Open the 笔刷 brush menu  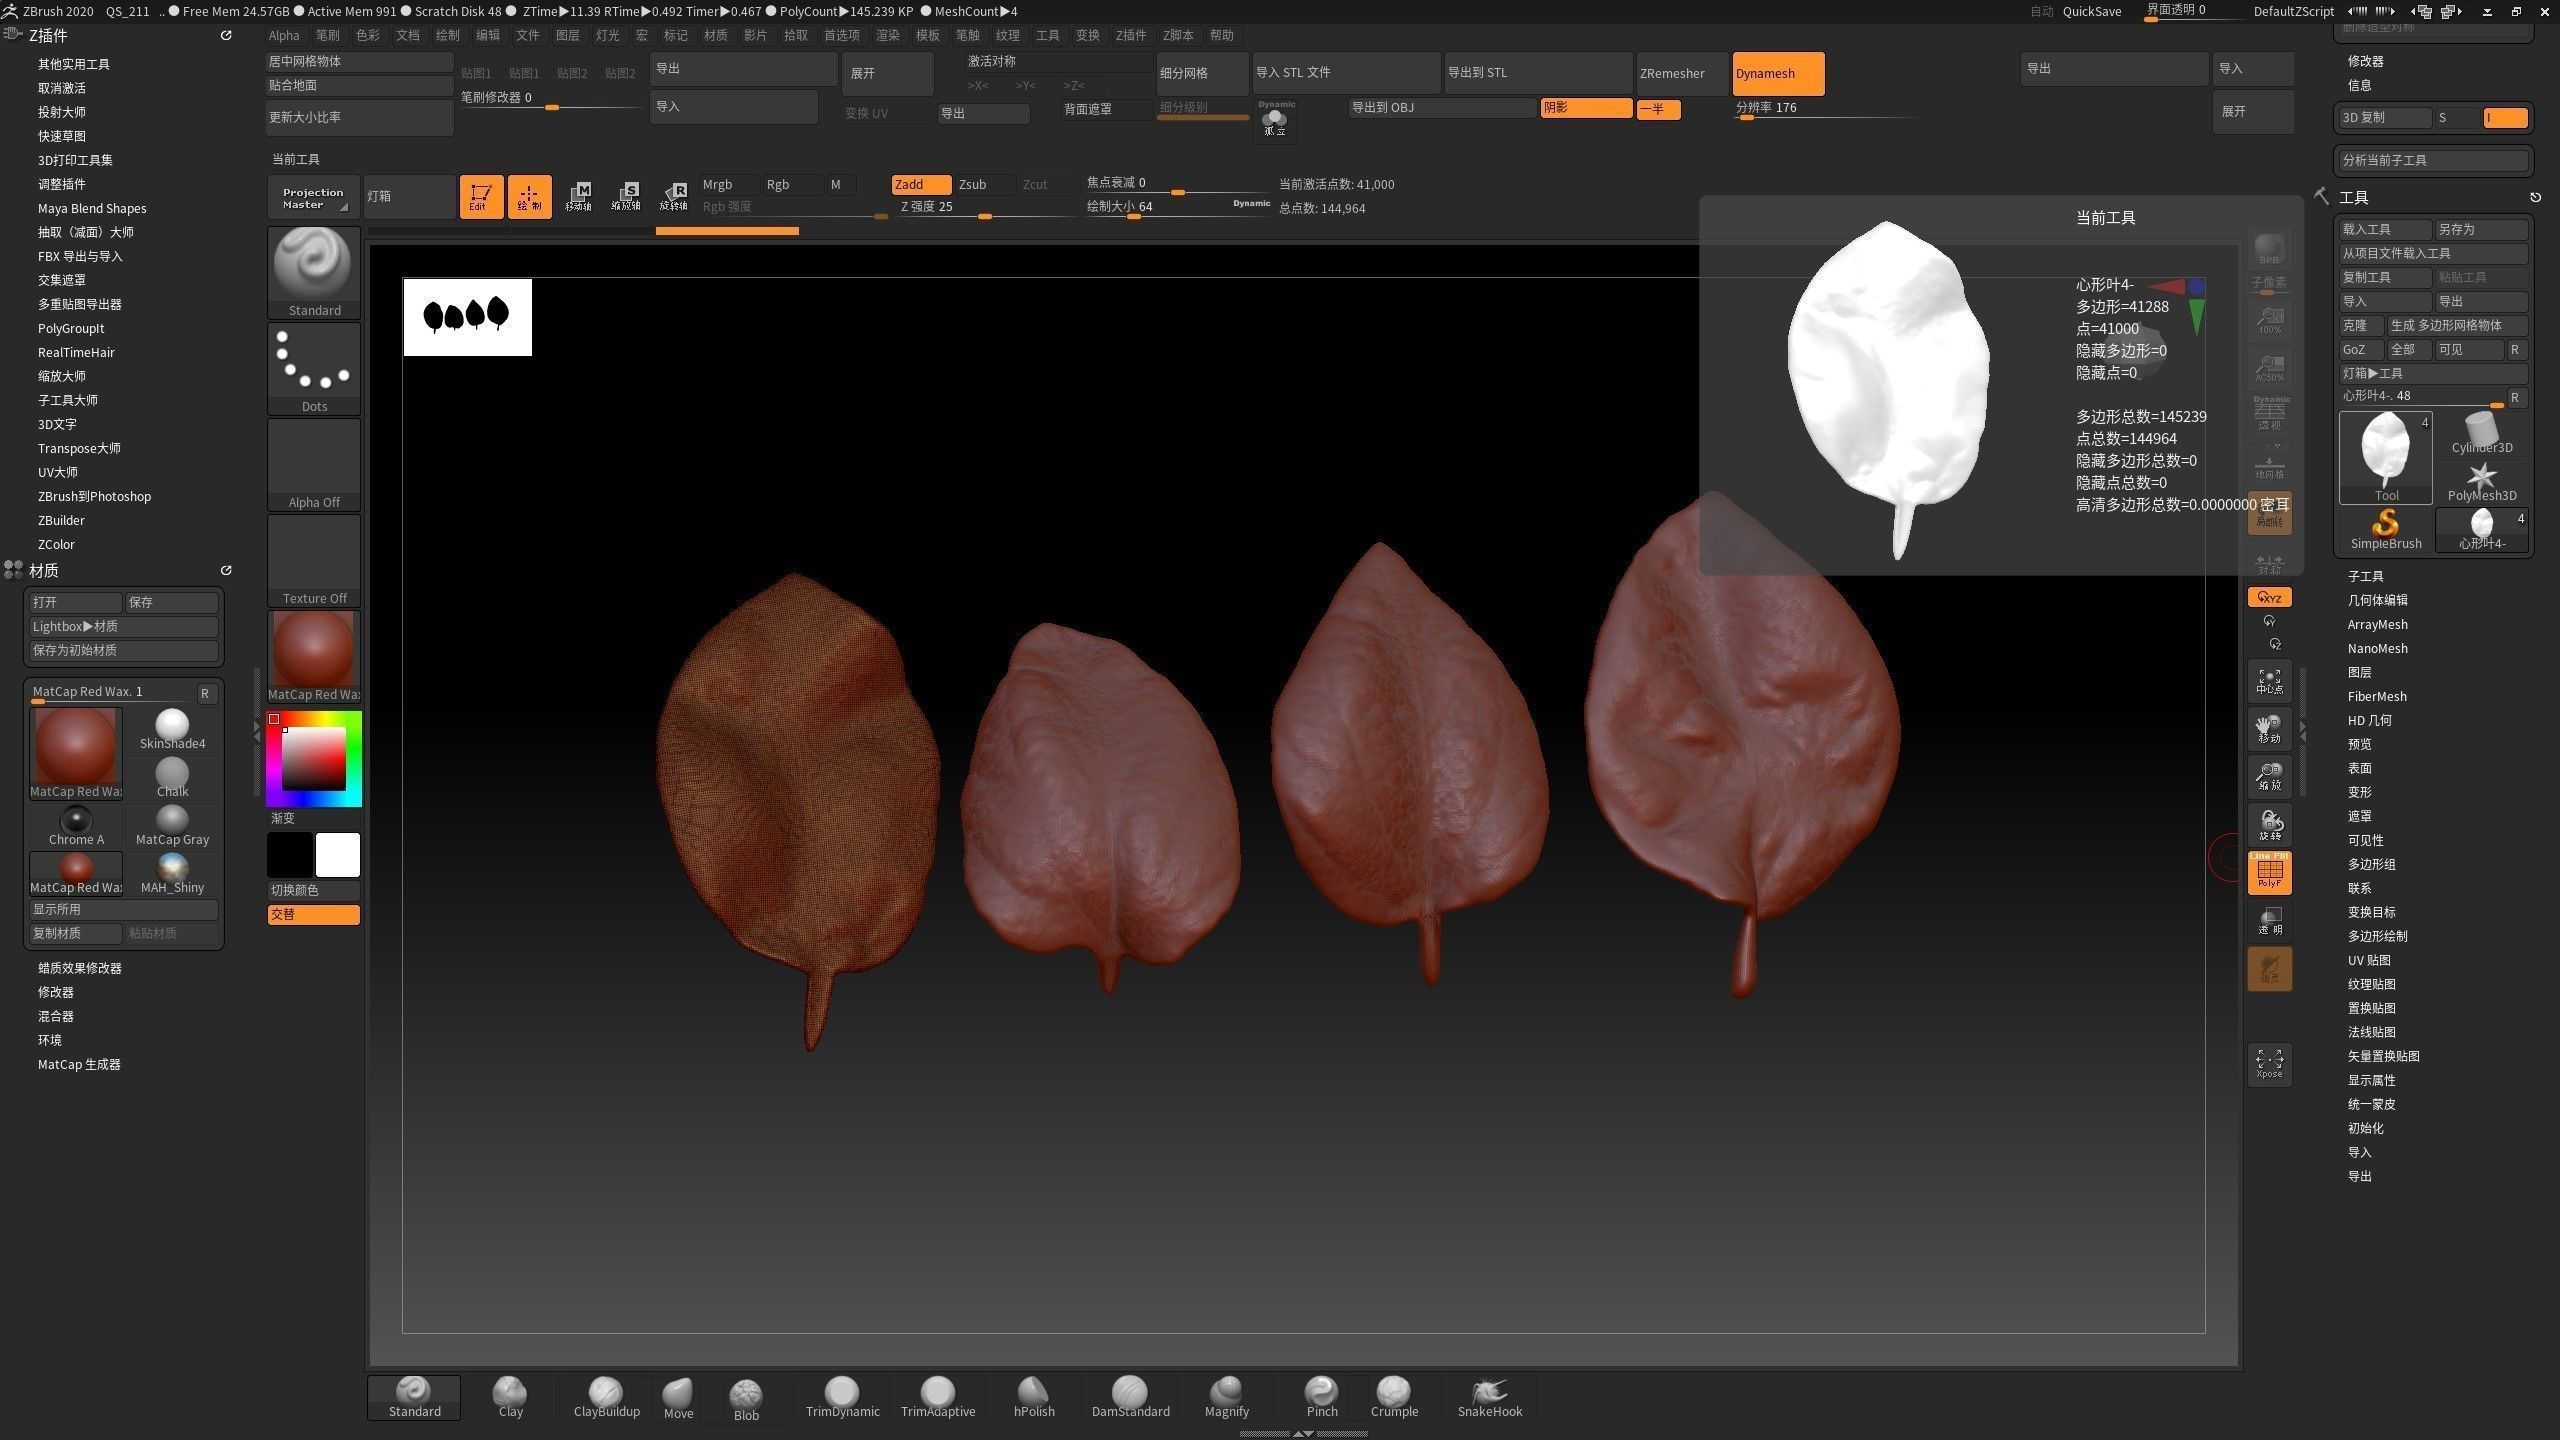[x=328, y=35]
